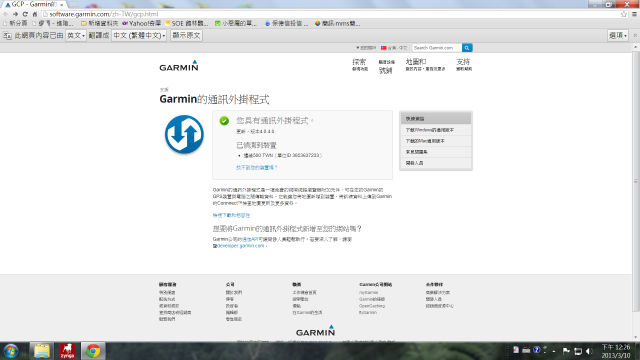Viewport: 640px width, 360px height.
Task: Open the target language 中文 (繁體中文) dropdown
Action: [139, 36]
